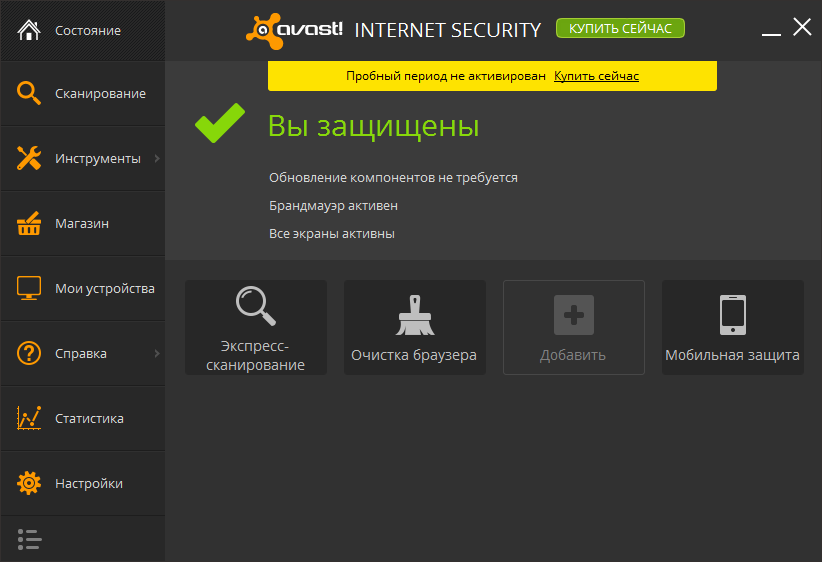Click the question mark Справка icon
This screenshot has height=562, width=822.
coord(29,353)
